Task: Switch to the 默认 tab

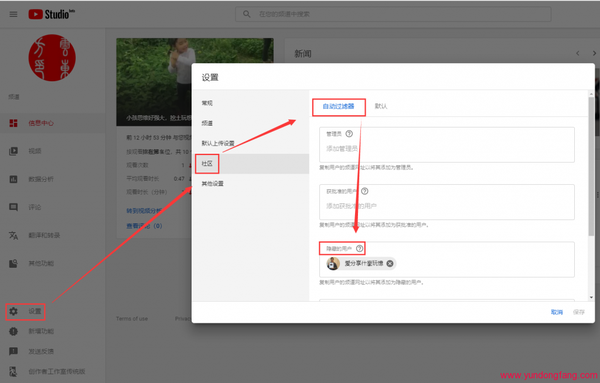Action: click(x=381, y=106)
